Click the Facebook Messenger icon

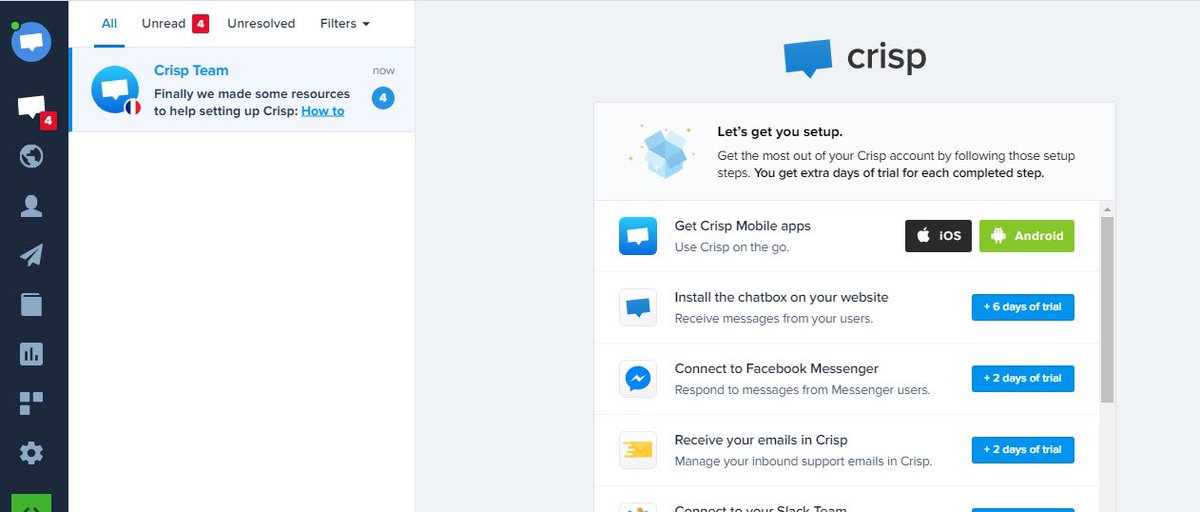638,379
